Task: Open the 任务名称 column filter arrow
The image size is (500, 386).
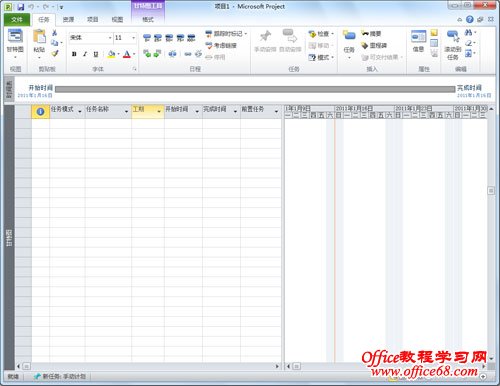Action: click(x=126, y=111)
